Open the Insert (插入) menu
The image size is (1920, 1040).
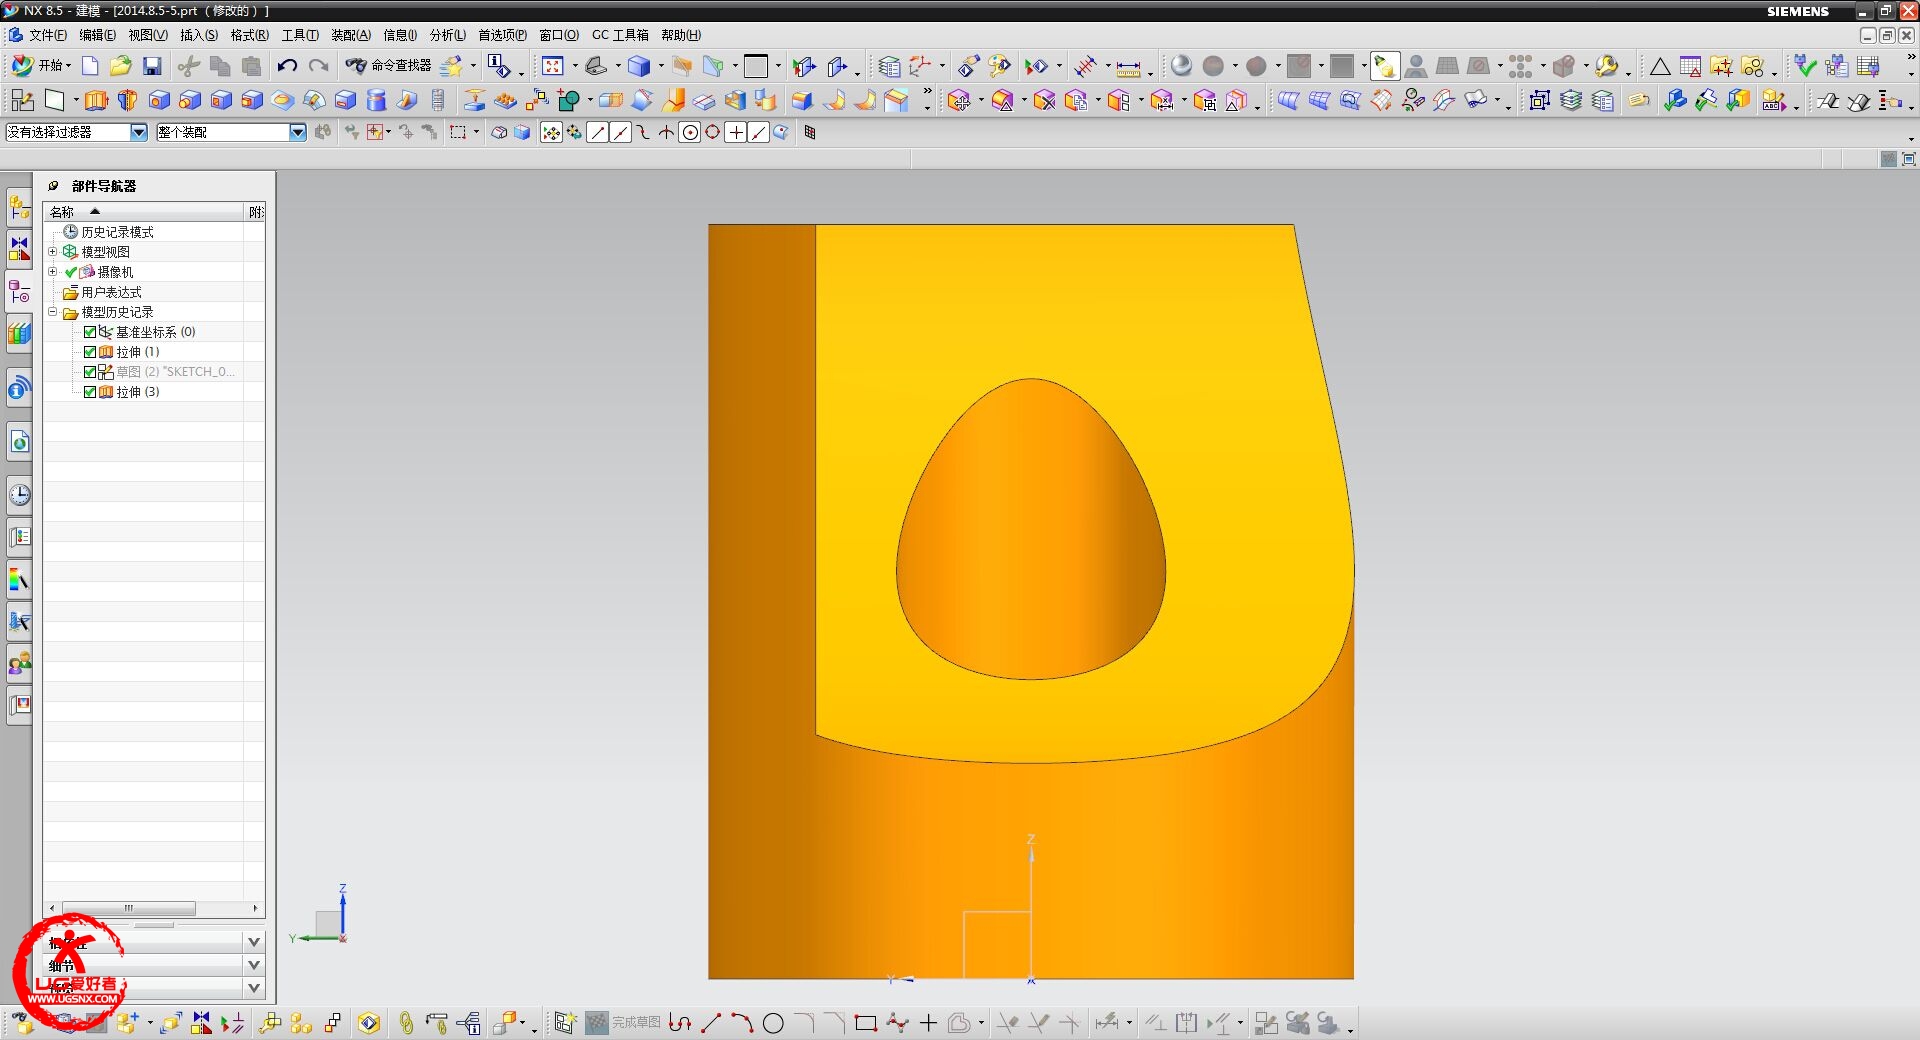point(199,35)
